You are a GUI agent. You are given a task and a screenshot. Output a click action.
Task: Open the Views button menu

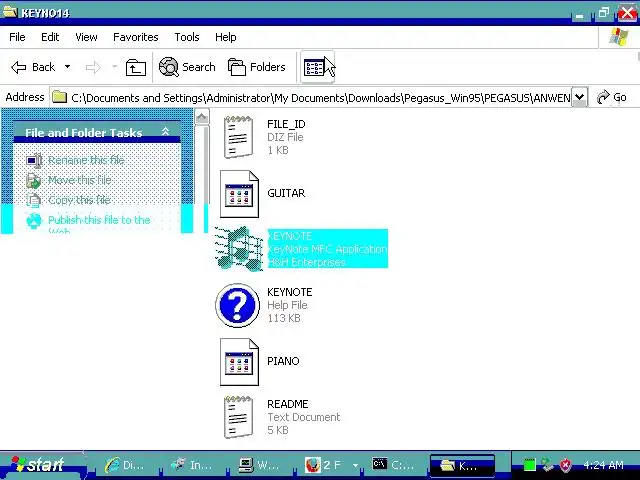click(x=317, y=67)
